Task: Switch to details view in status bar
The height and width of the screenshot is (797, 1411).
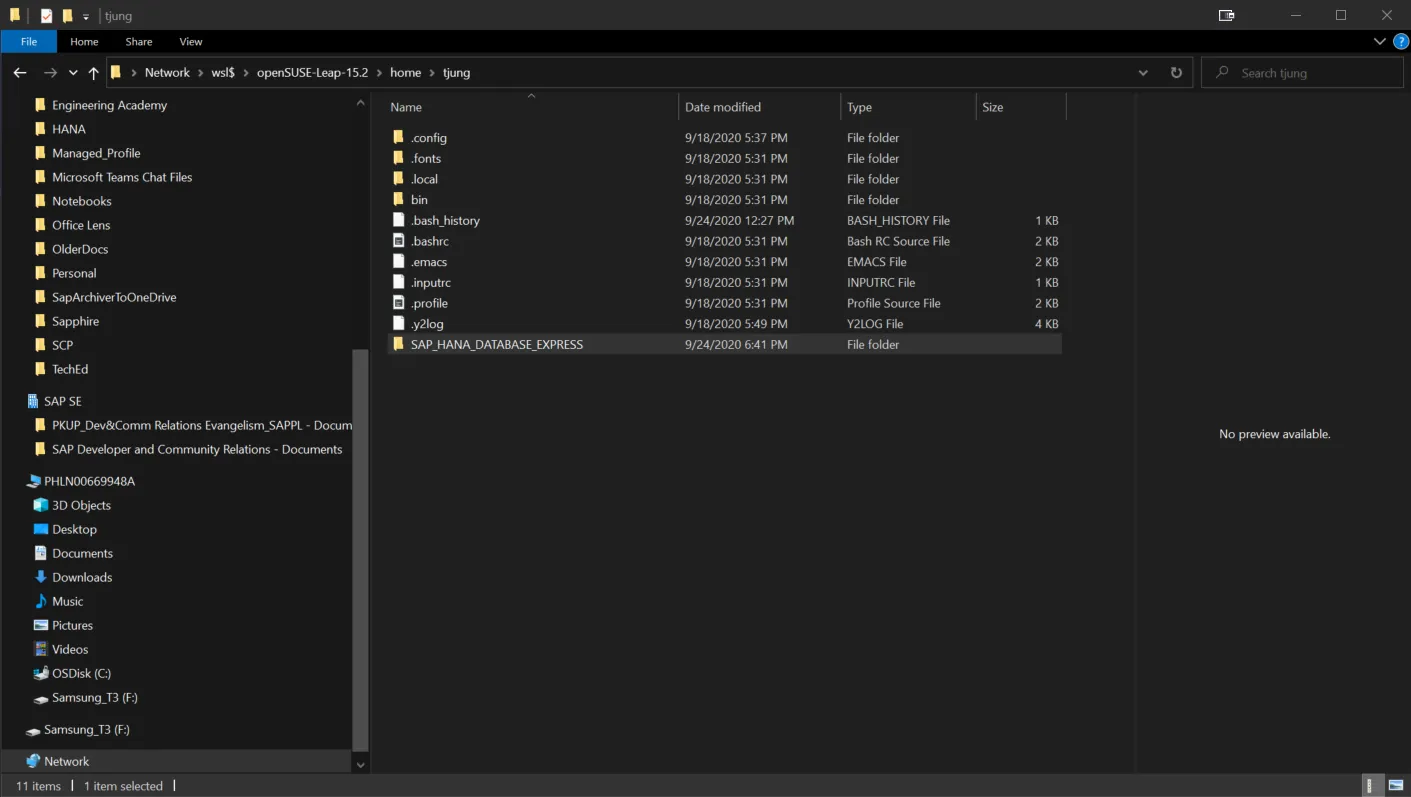Action: pos(1374,786)
